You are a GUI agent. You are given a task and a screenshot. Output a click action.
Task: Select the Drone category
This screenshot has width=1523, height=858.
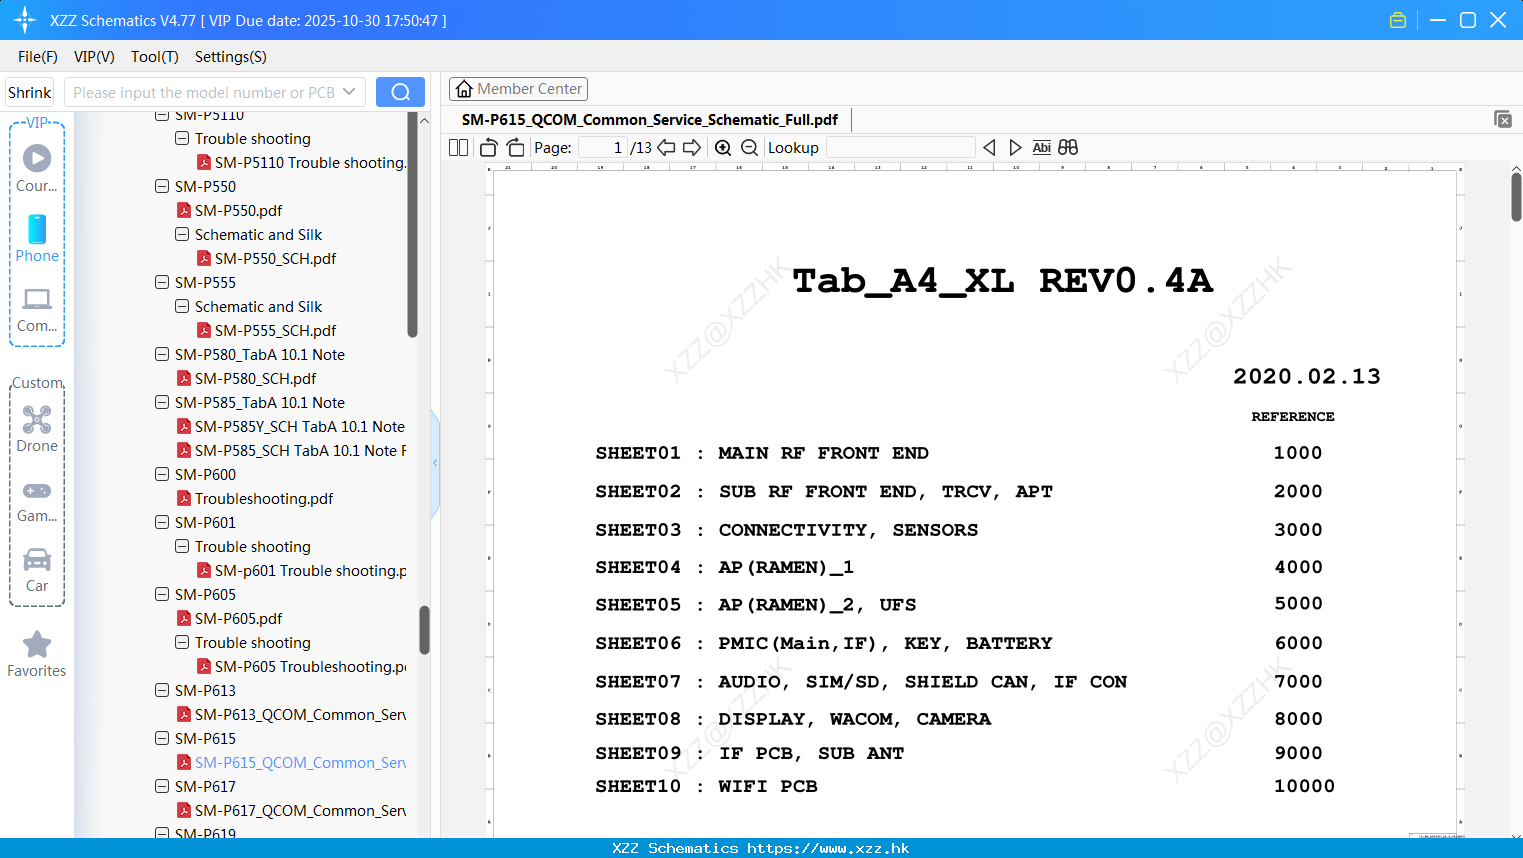tap(37, 429)
